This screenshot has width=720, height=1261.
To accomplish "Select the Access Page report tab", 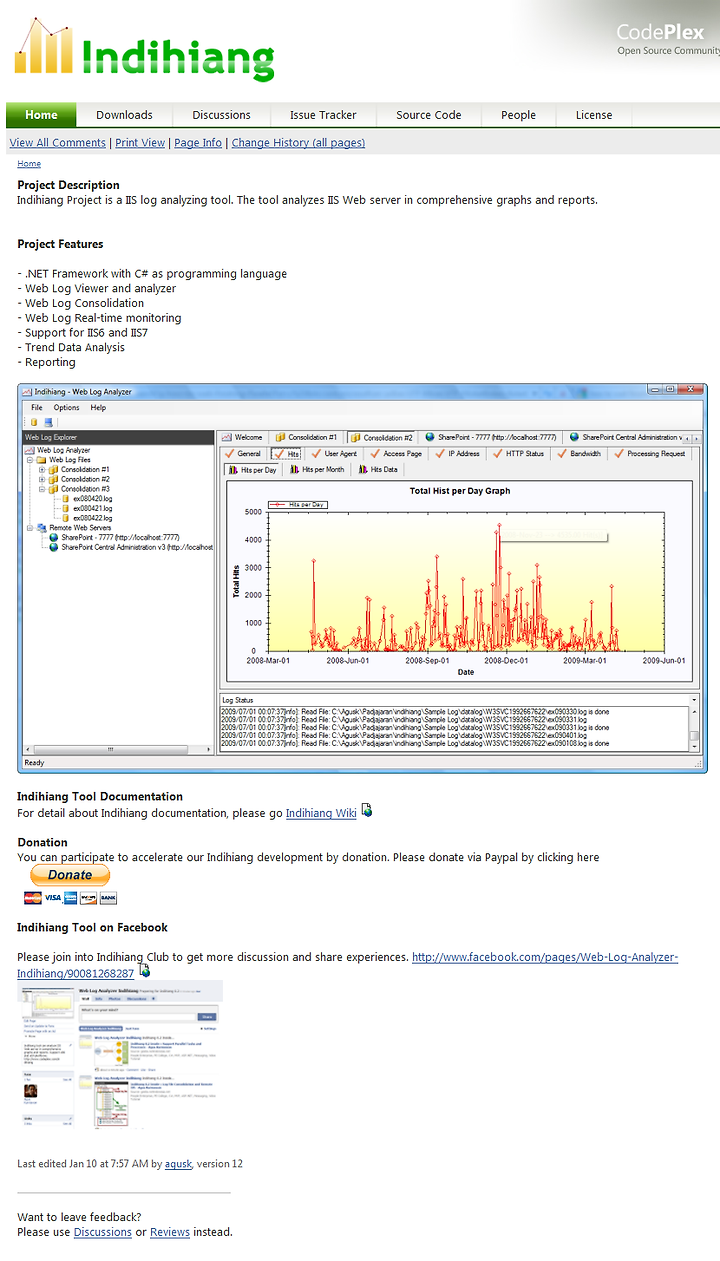I will (397, 454).
